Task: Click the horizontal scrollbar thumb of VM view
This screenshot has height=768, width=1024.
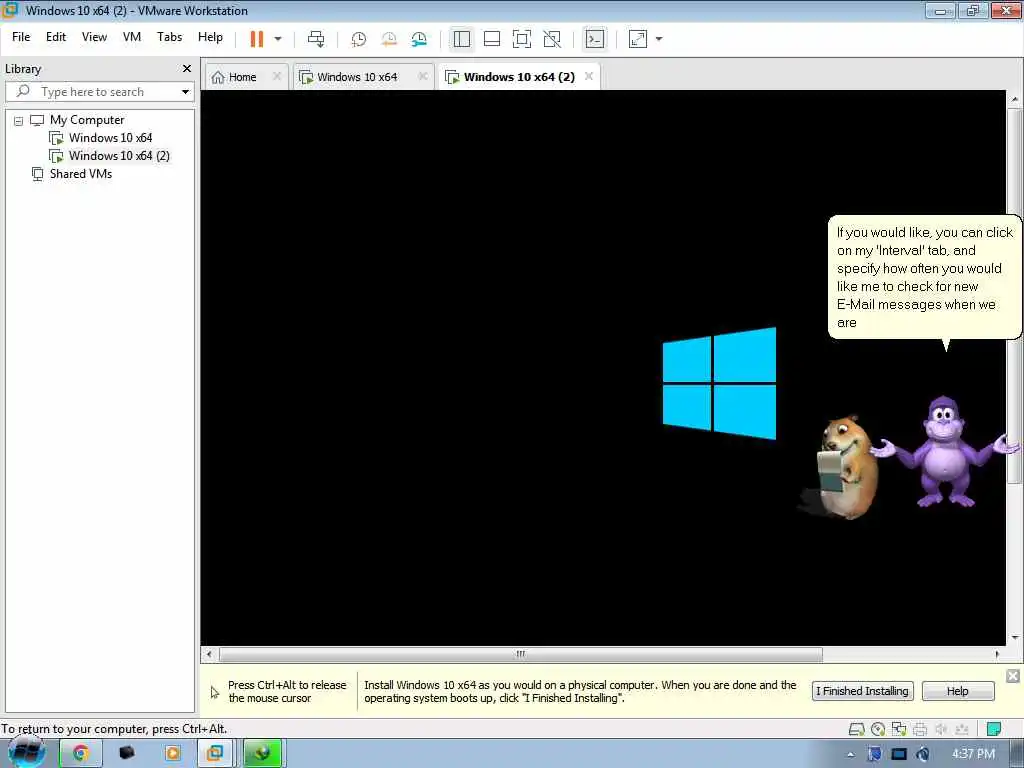Action: pyautogui.click(x=520, y=654)
